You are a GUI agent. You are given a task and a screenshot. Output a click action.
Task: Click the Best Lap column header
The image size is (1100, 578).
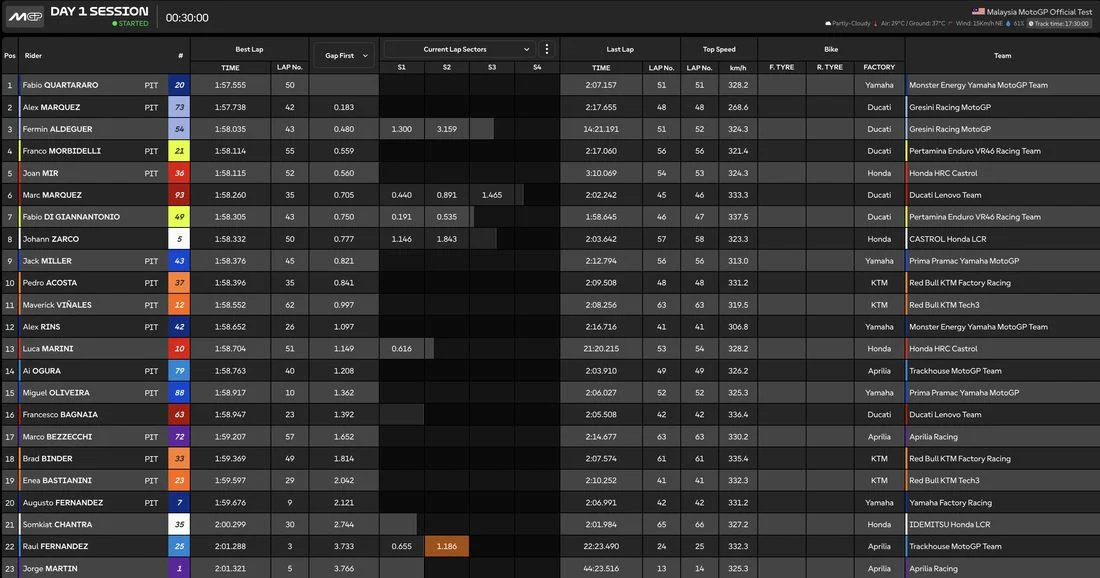tap(249, 49)
